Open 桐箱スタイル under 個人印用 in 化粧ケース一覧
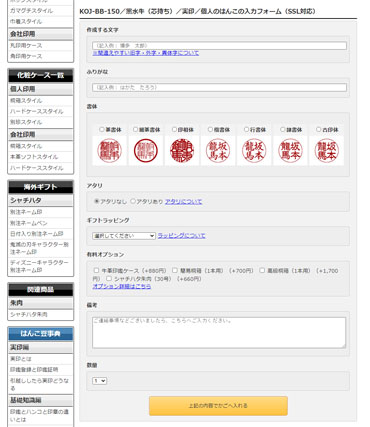 pos(26,101)
